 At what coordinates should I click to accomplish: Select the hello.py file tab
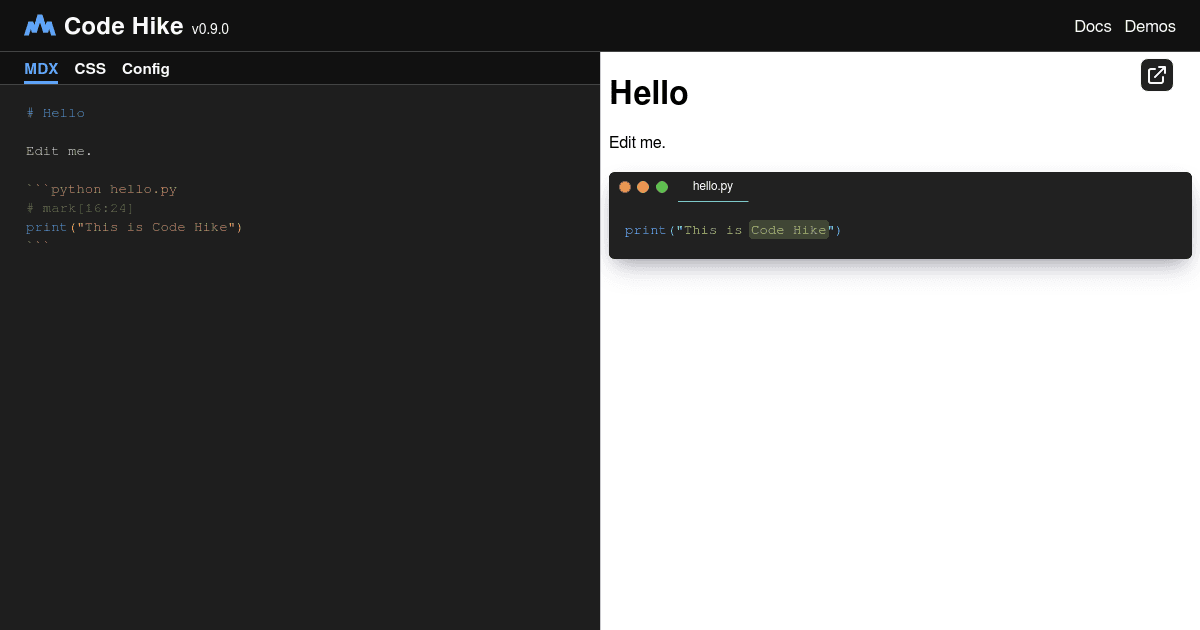tap(713, 186)
